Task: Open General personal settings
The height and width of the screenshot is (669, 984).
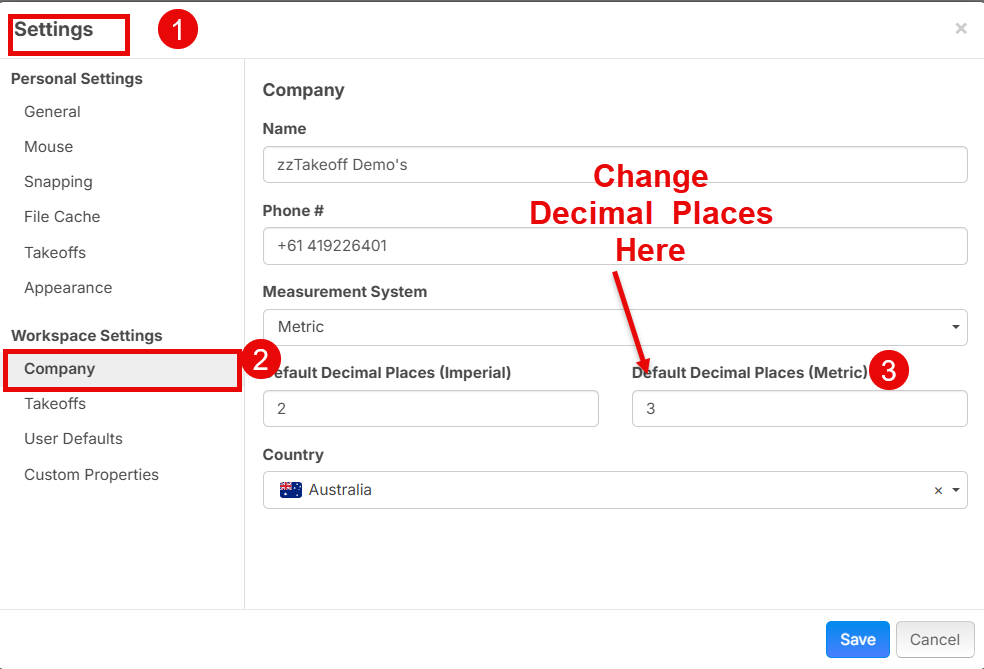Action: click(52, 112)
